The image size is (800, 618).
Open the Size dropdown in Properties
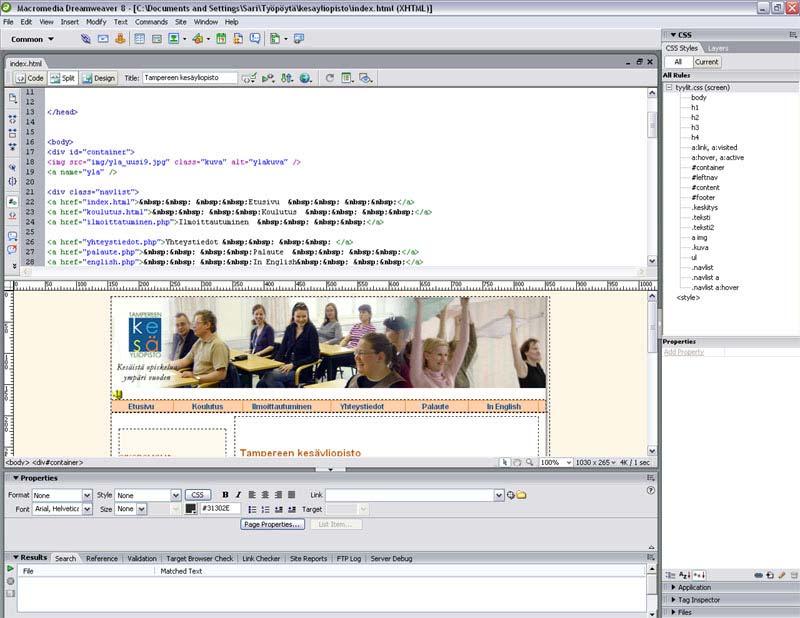pyautogui.click(x=141, y=509)
